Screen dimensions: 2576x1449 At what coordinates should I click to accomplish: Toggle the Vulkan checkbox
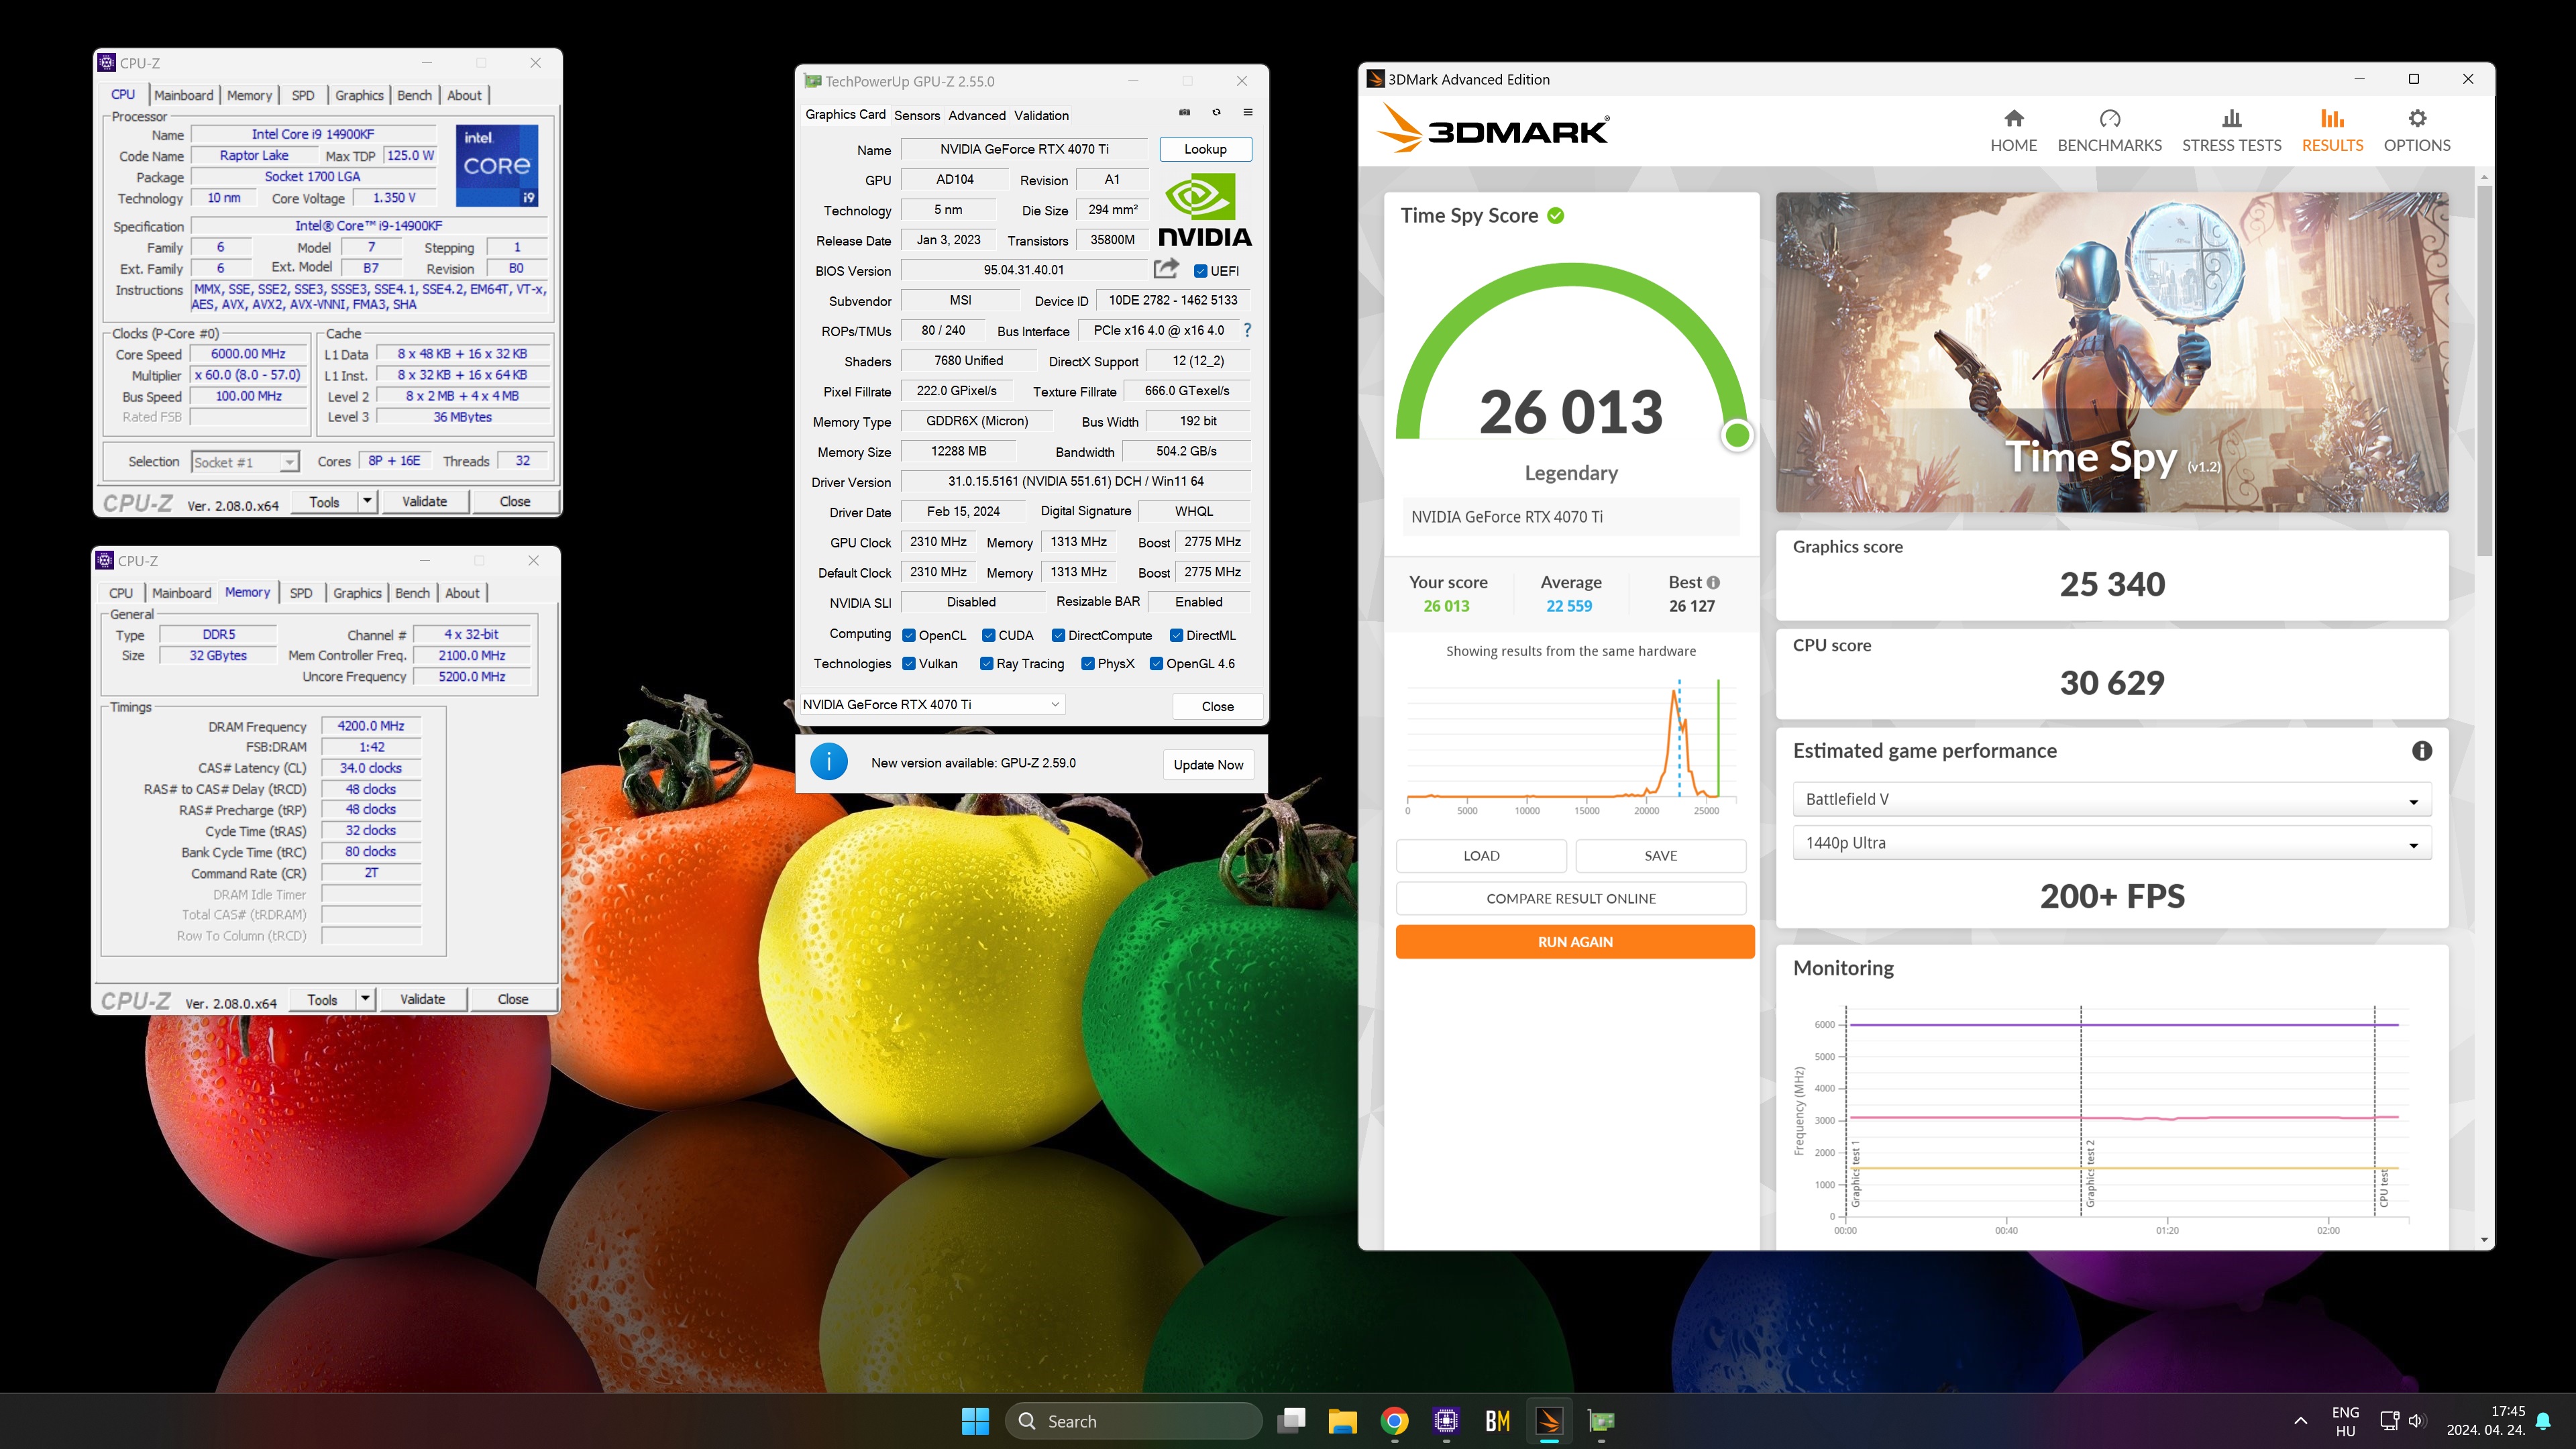908,663
